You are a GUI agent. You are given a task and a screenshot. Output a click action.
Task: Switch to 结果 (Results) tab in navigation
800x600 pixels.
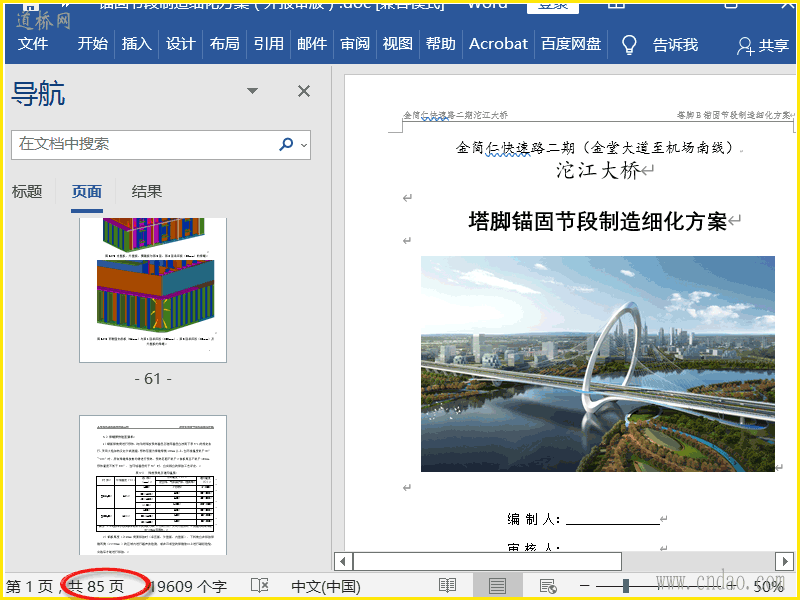coord(147,191)
